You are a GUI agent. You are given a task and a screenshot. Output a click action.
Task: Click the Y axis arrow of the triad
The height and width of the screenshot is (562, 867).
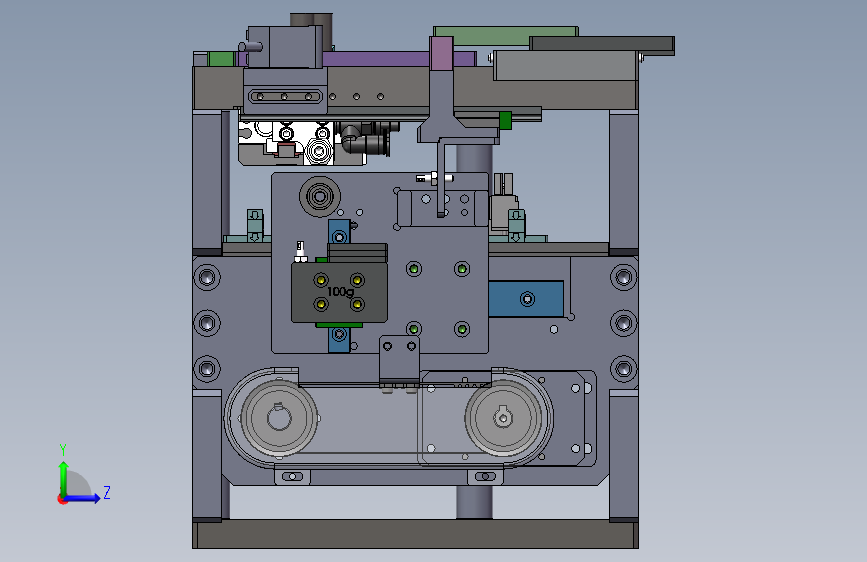click(63, 479)
